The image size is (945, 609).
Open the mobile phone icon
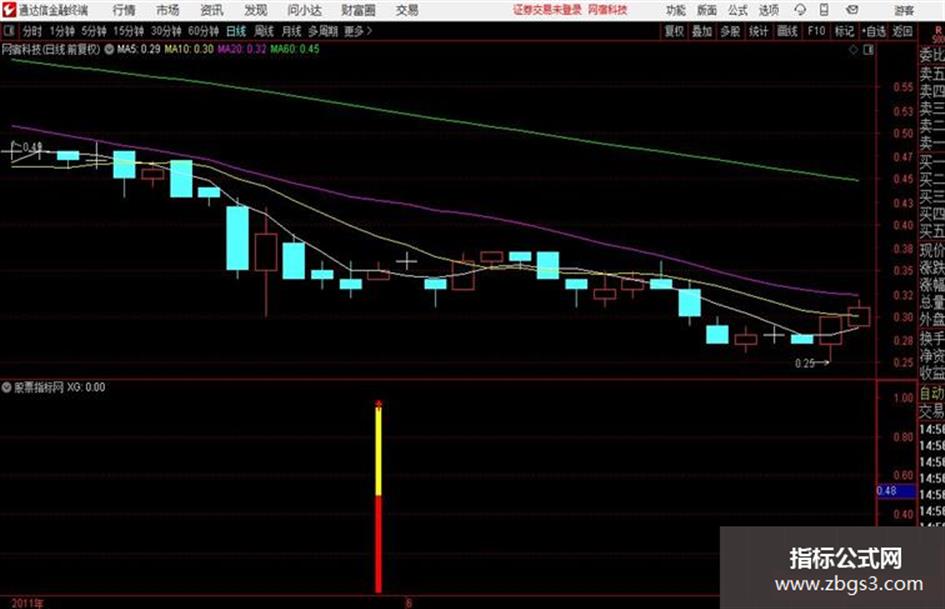pos(824,10)
